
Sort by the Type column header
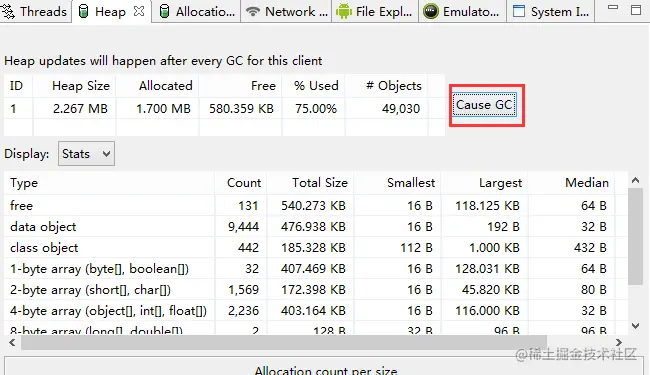click(109, 183)
